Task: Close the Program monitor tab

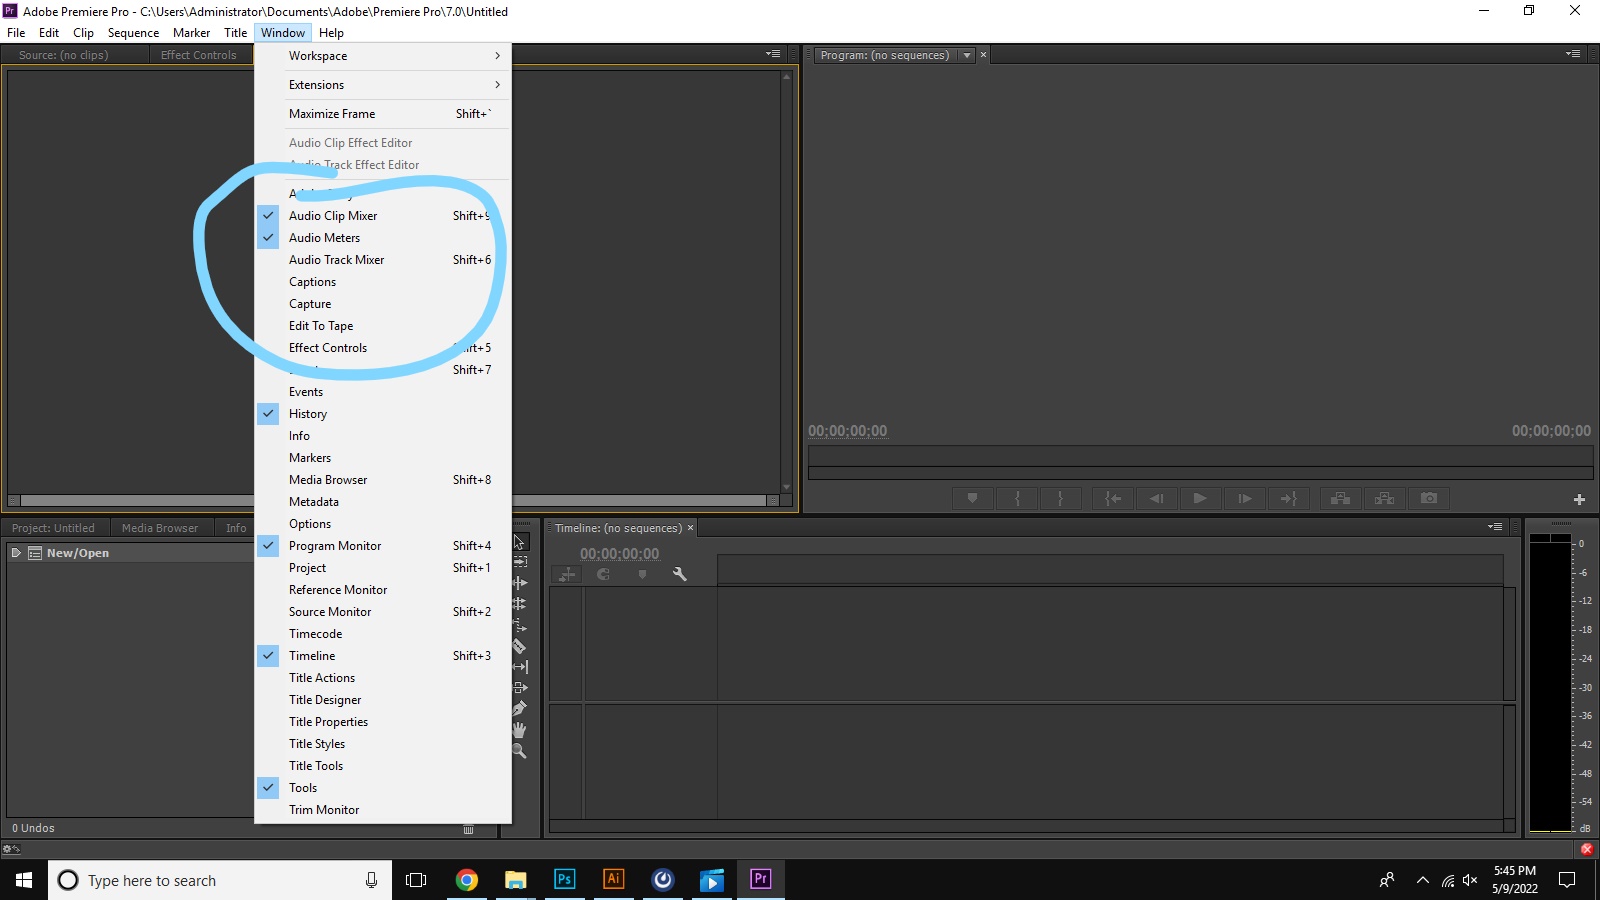Action: [x=983, y=55]
